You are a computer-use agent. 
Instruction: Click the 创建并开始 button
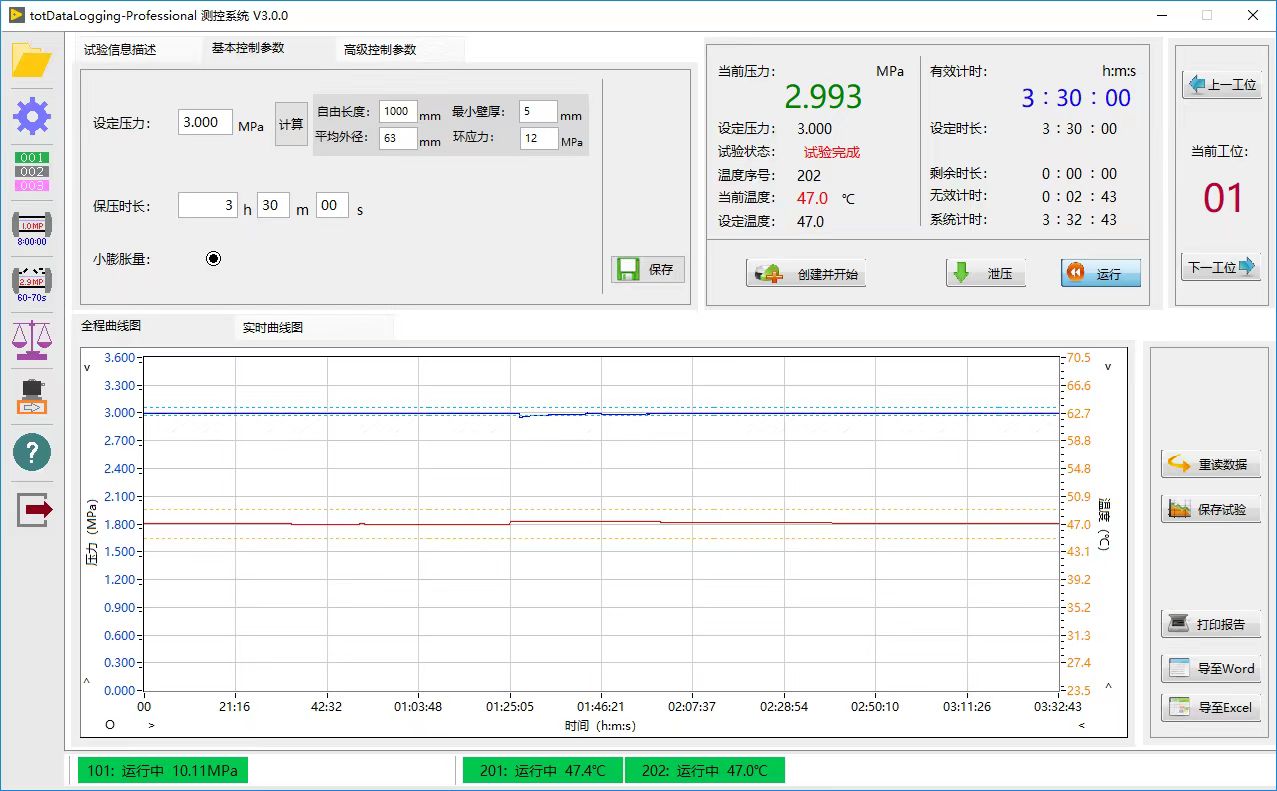[x=806, y=273]
